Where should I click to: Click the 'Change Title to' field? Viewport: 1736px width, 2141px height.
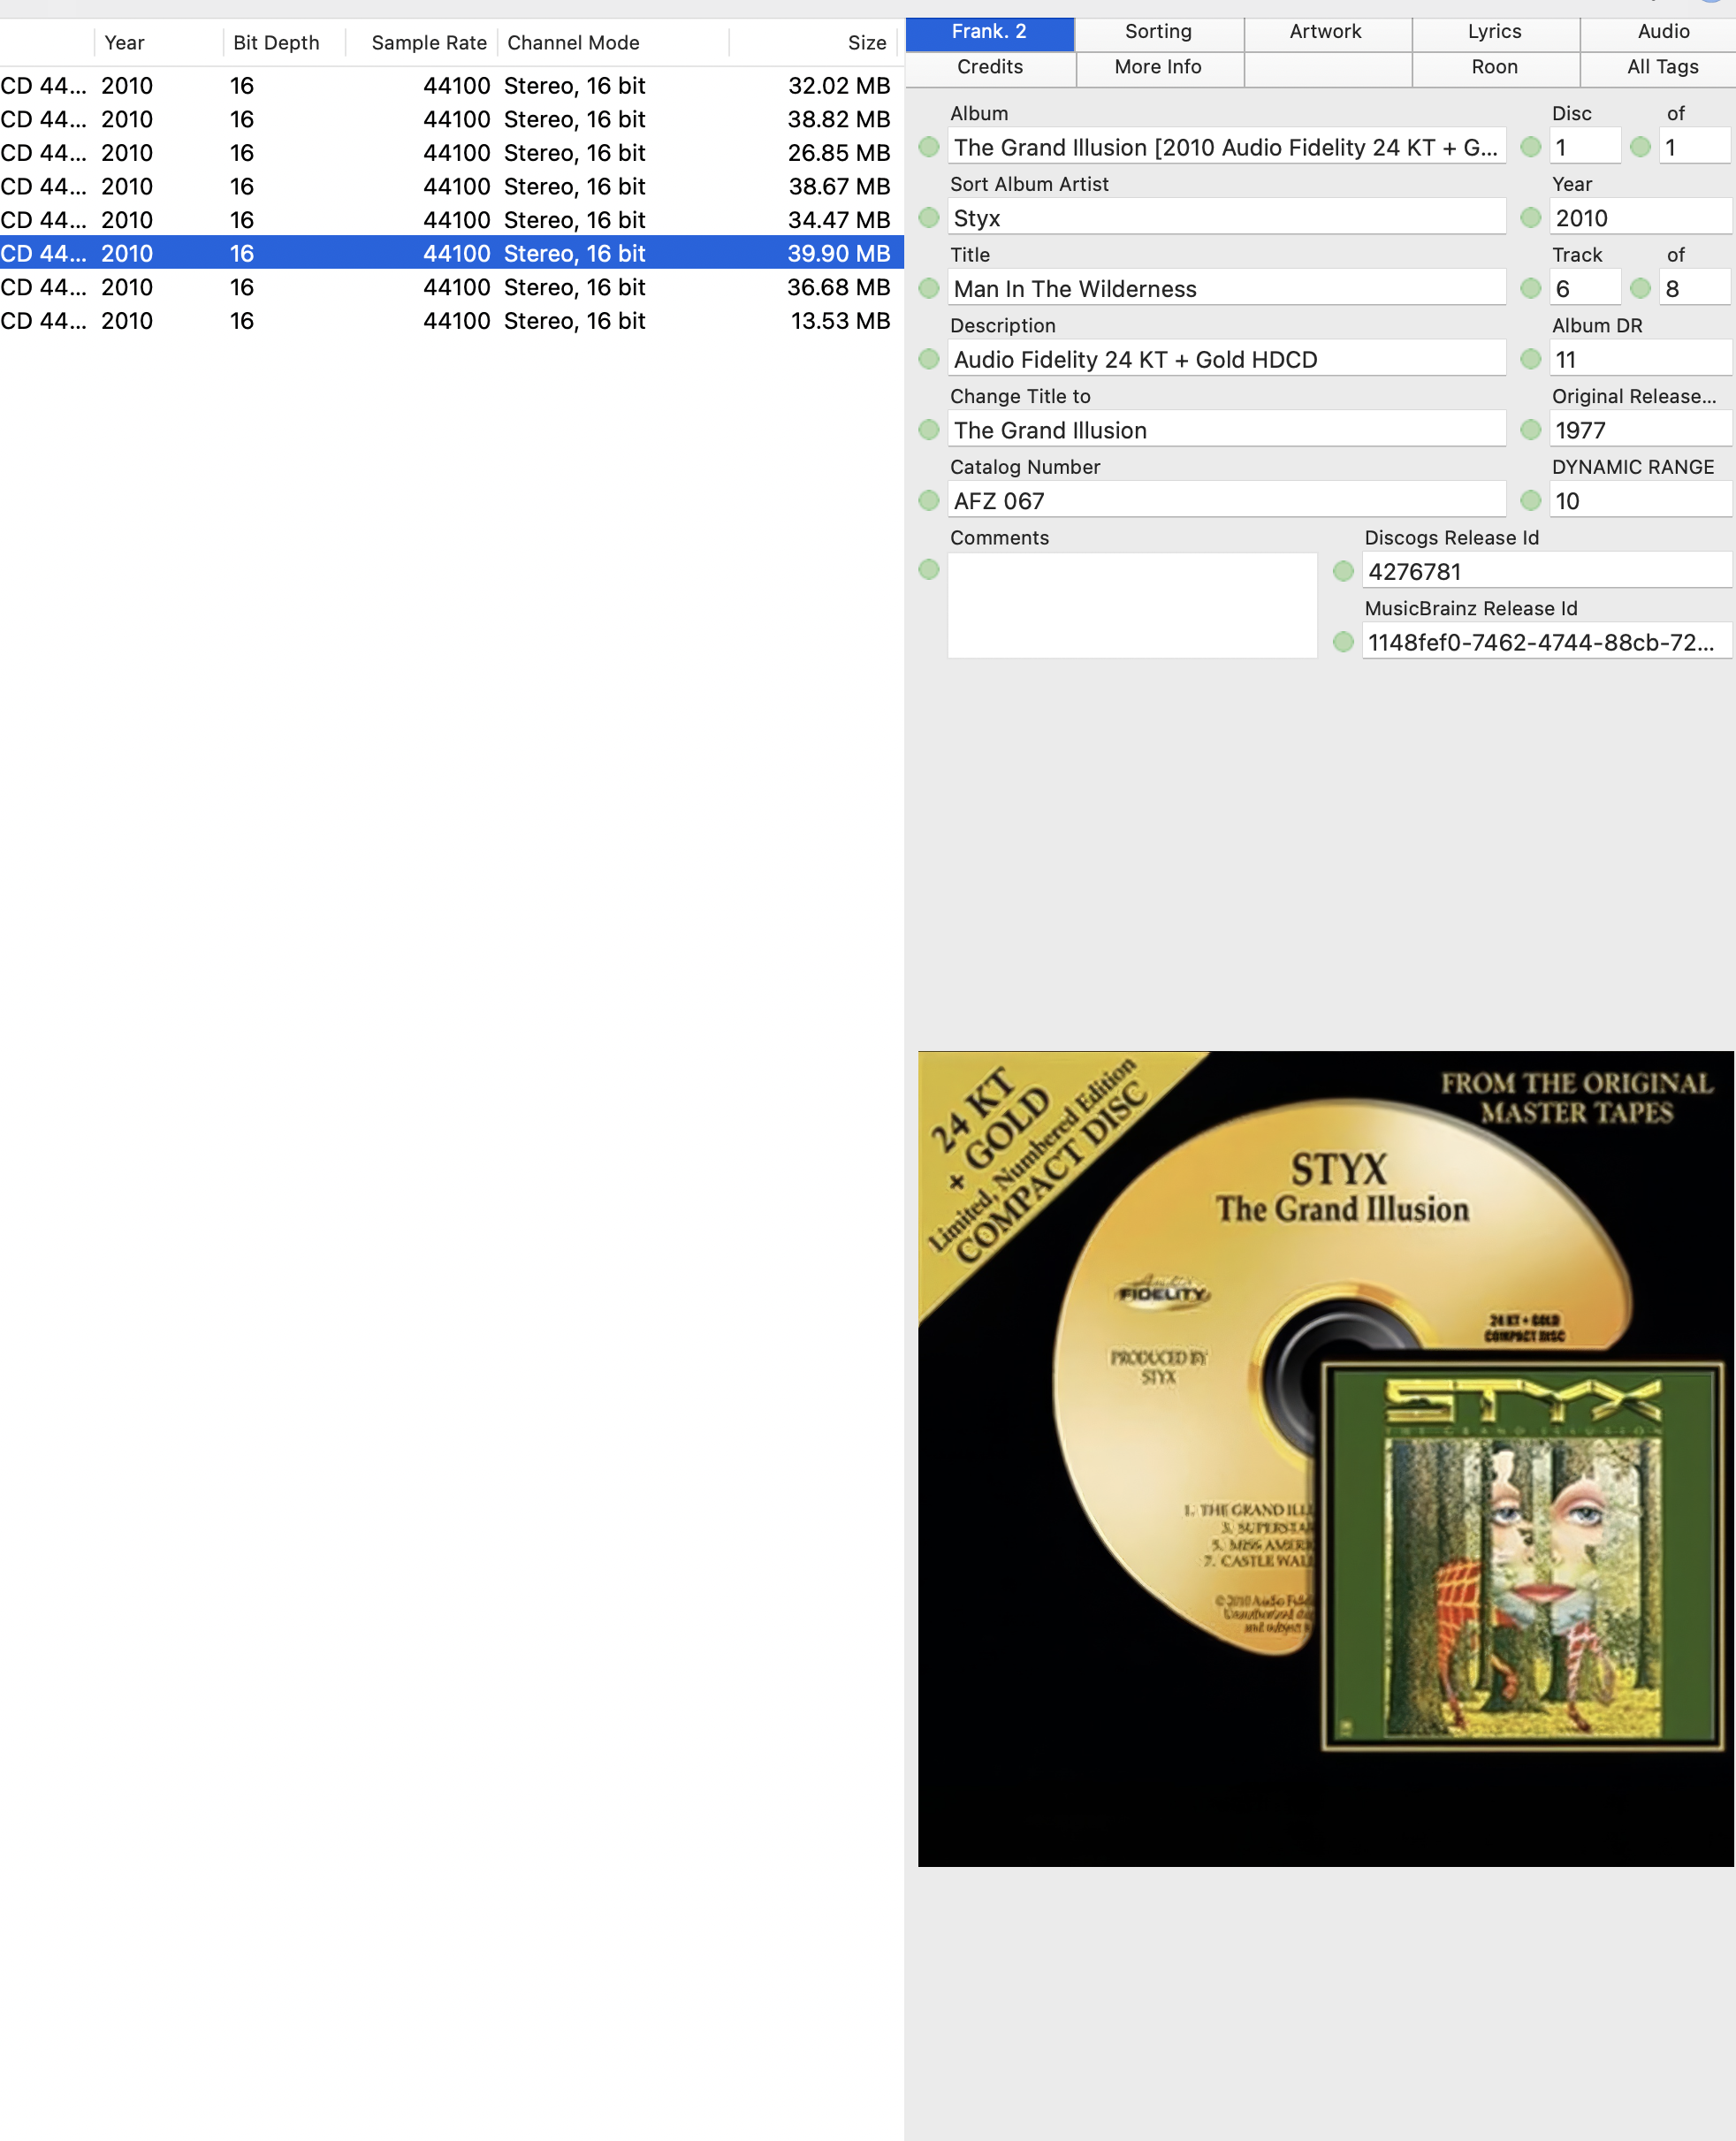point(1227,430)
